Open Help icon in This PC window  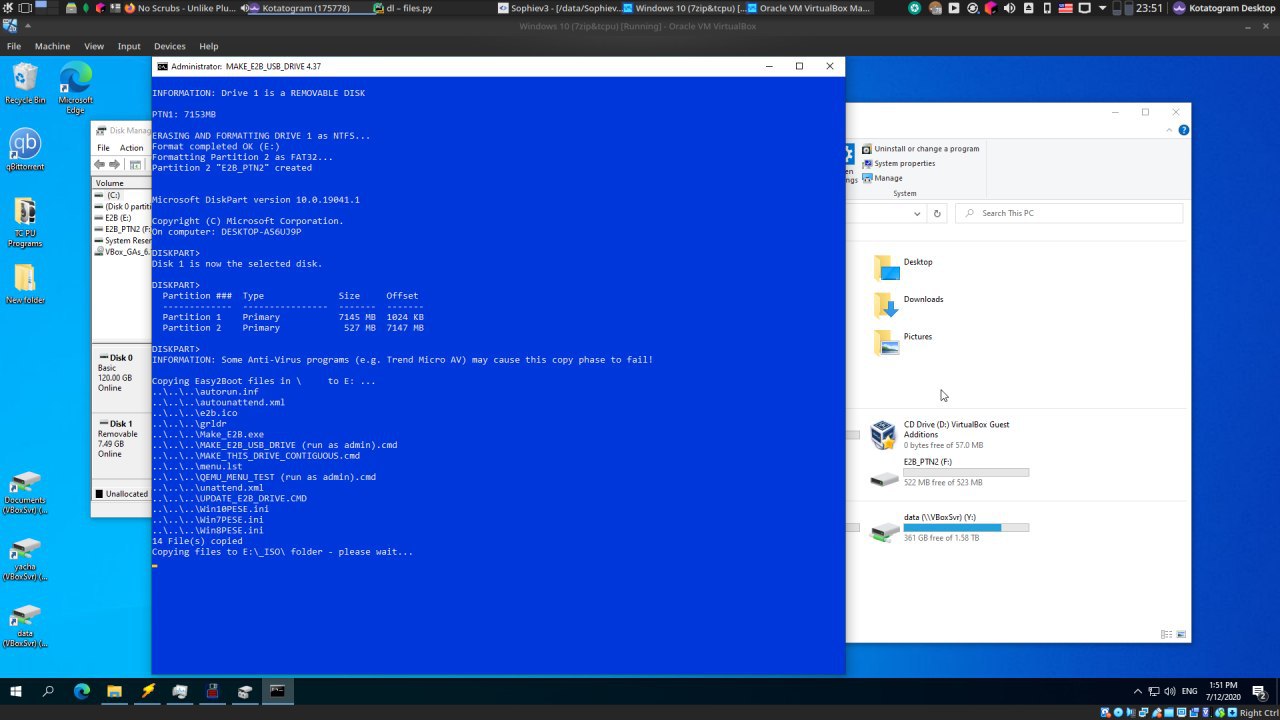[1183, 130]
